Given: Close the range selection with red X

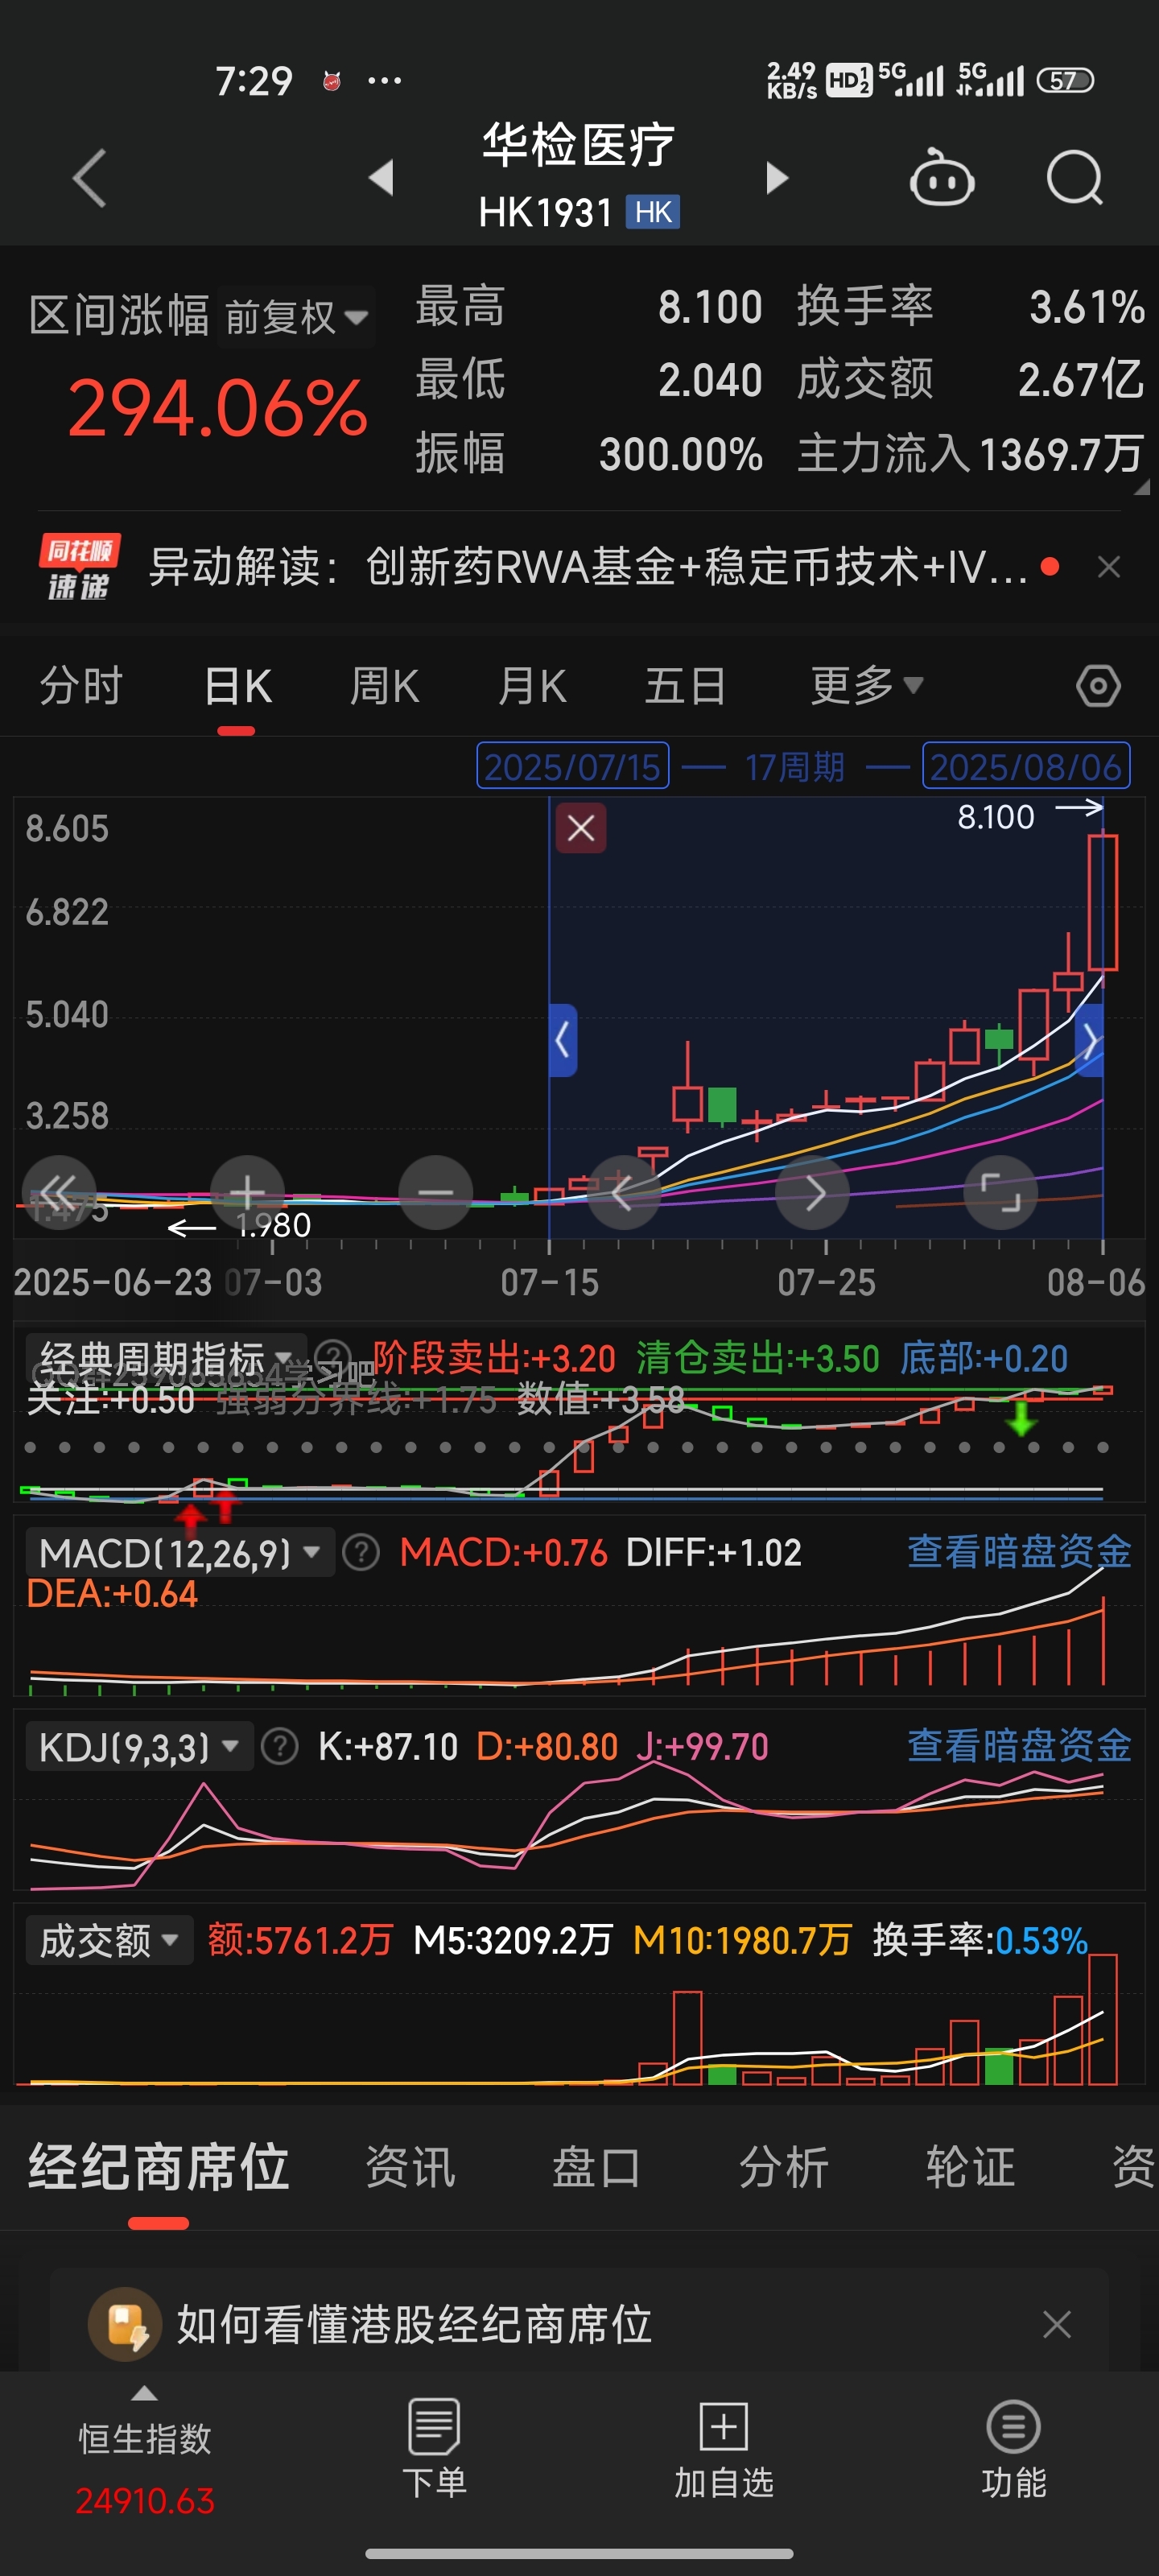Looking at the screenshot, I should click(x=581, y=828).
